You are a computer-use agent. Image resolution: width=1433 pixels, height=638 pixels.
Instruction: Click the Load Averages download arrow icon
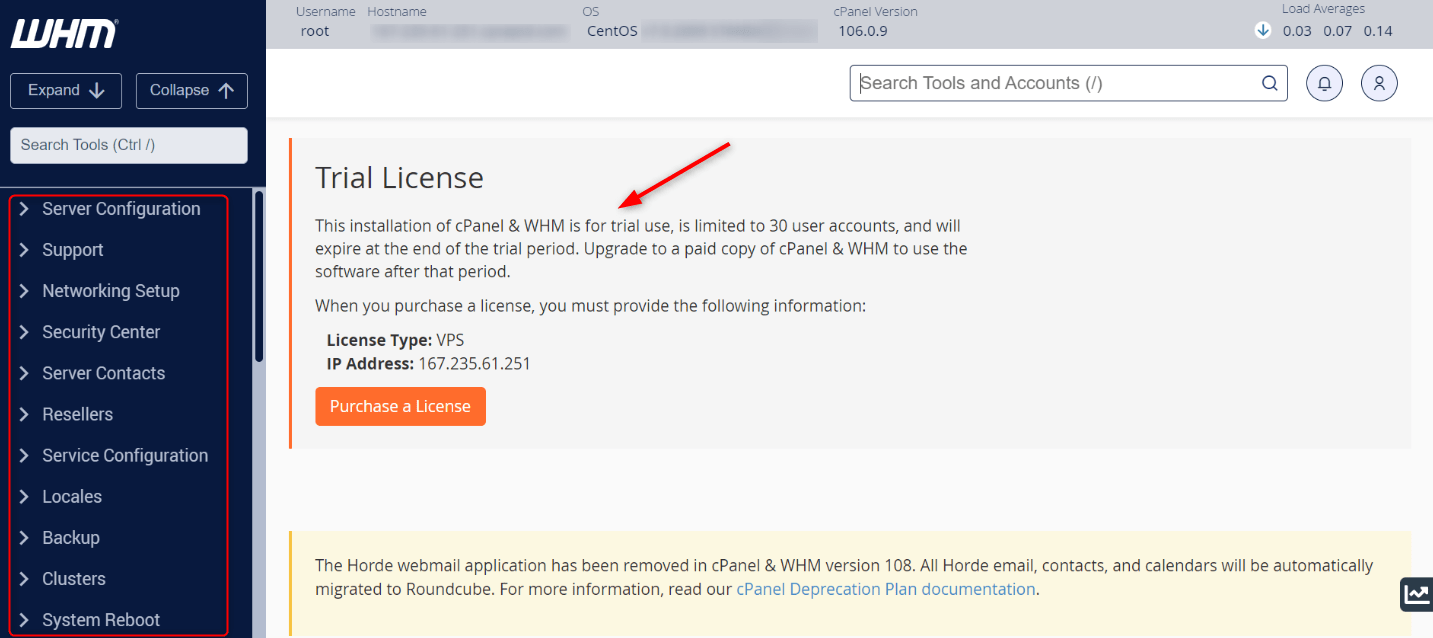point(1262,30)
